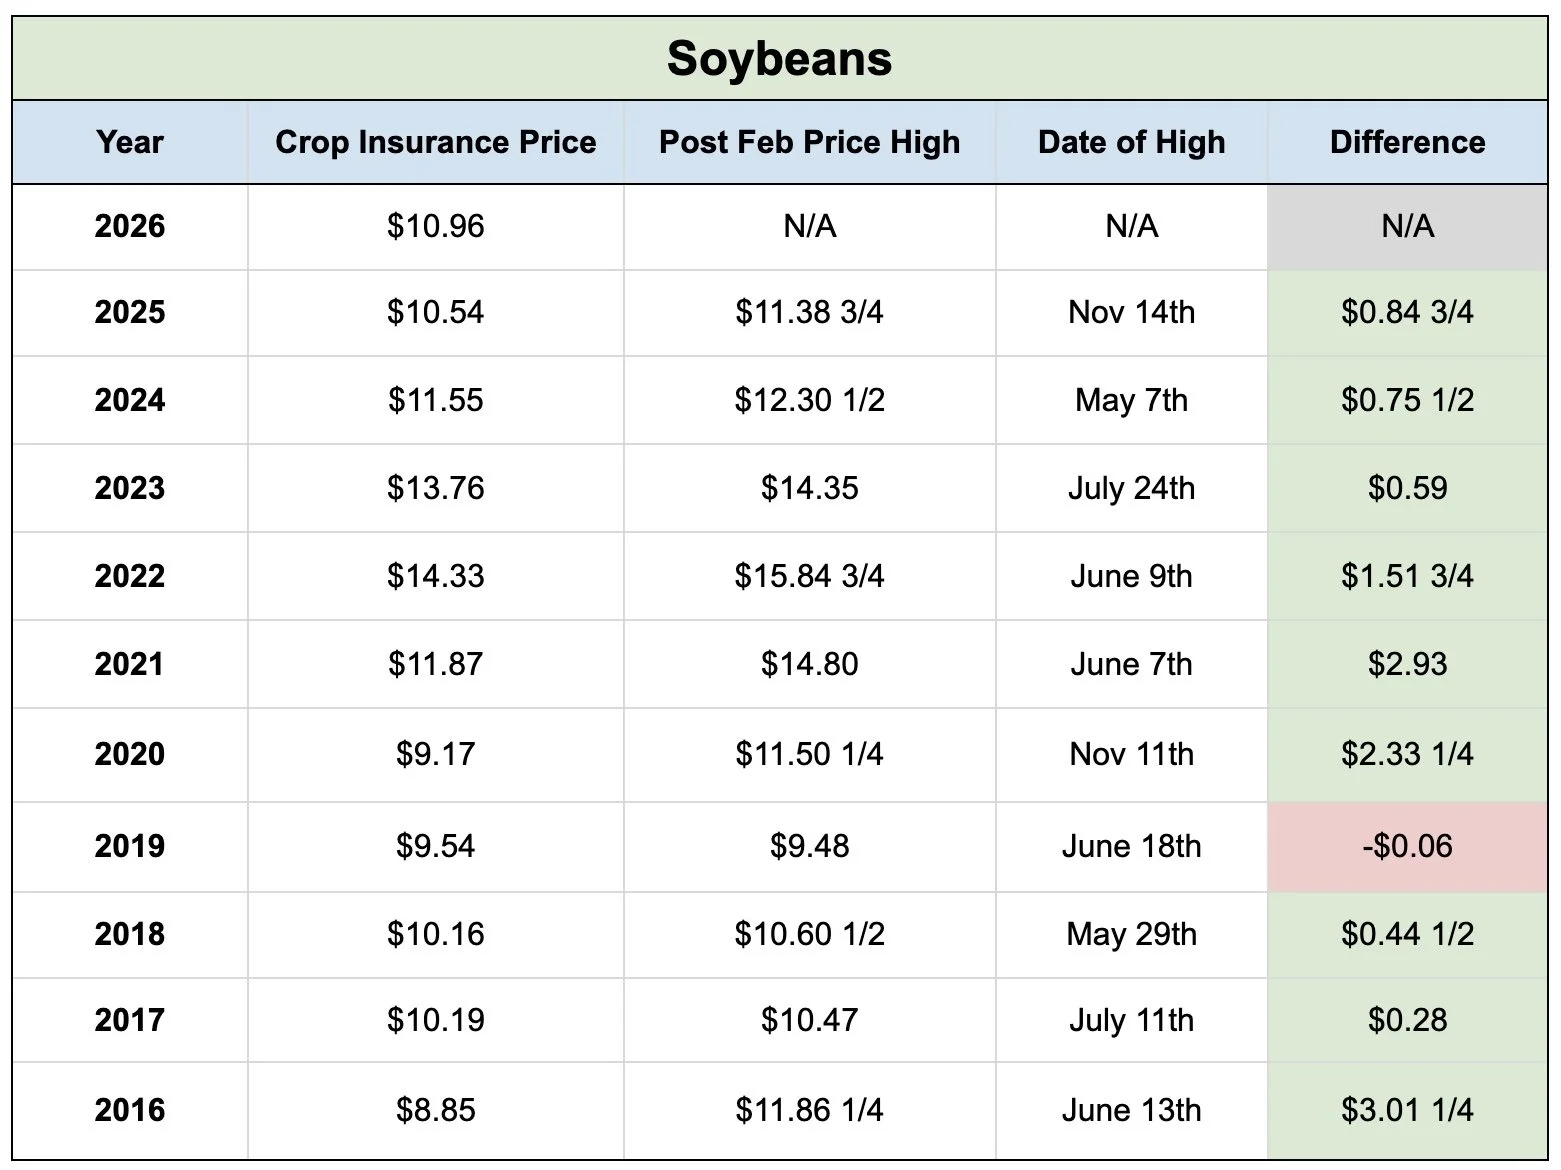Click the $0.84 3/4 difference cell
Screen dimensions: 1561x1170
pyautogui.click(x=1407, y=312)
